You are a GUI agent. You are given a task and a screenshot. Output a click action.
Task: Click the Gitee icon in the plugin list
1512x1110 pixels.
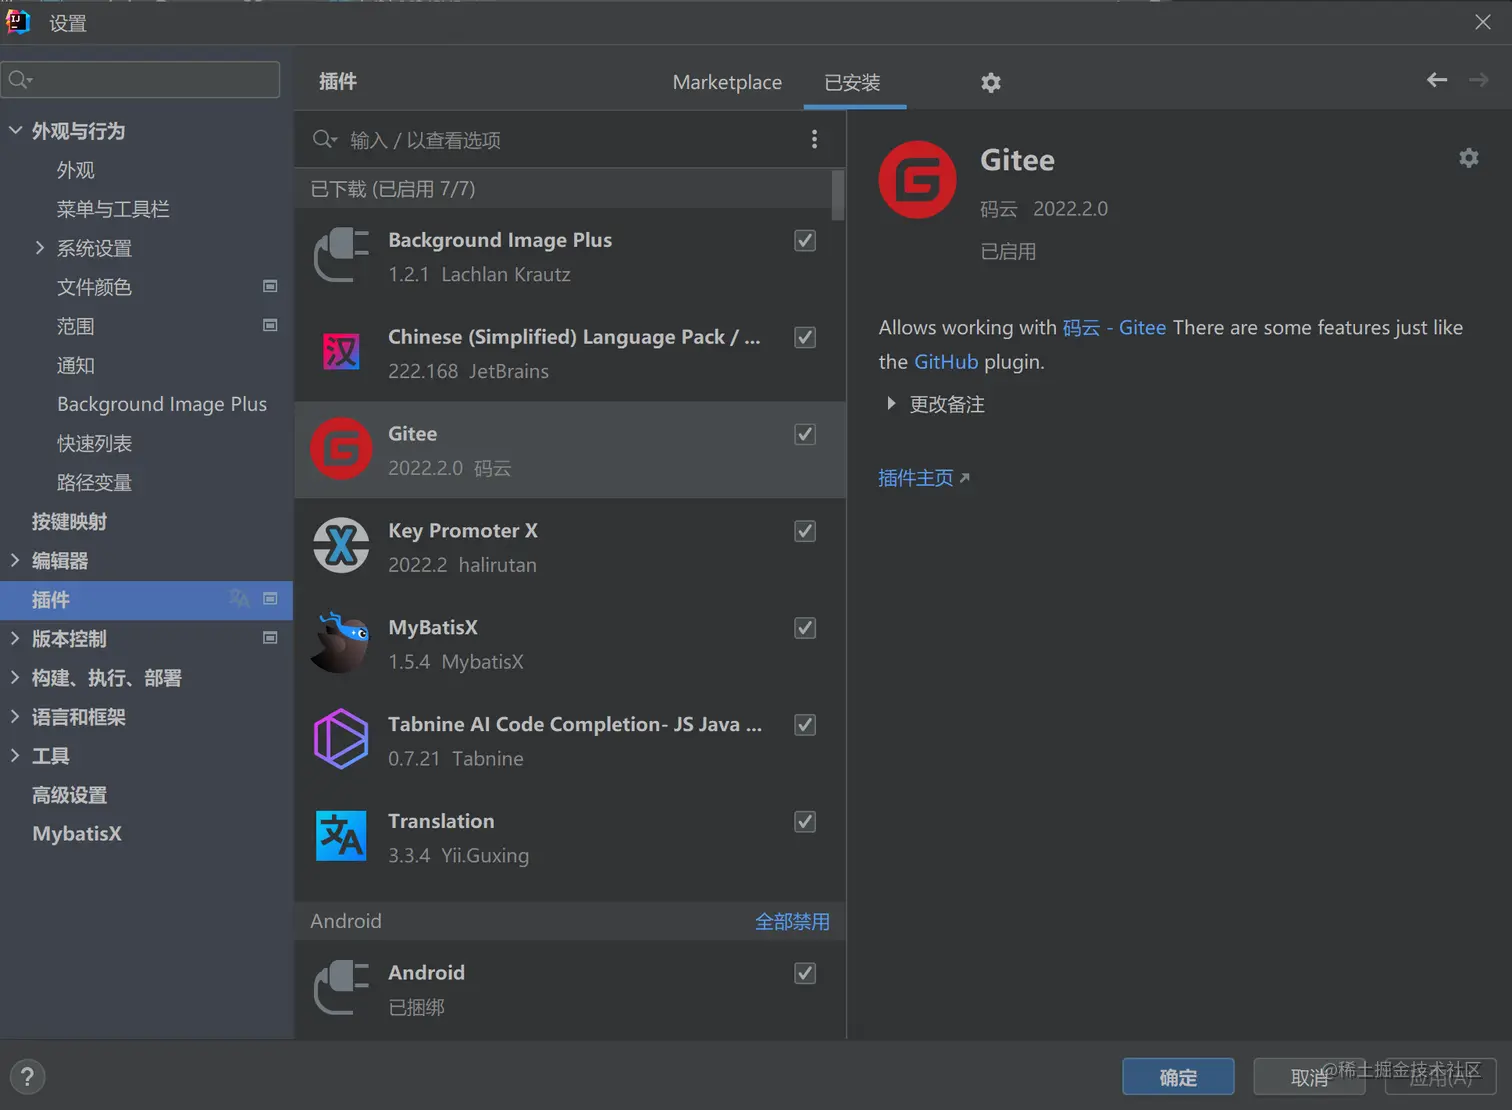click(341, 449)
